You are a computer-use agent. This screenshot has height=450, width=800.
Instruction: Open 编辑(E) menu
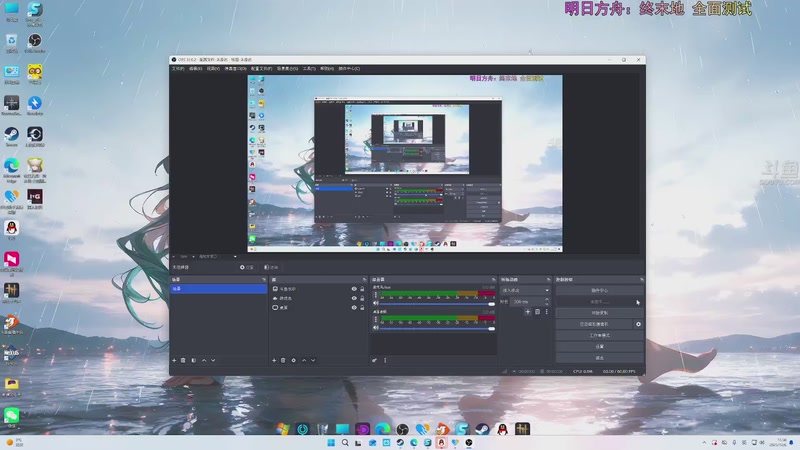click(x=195, y=68)
